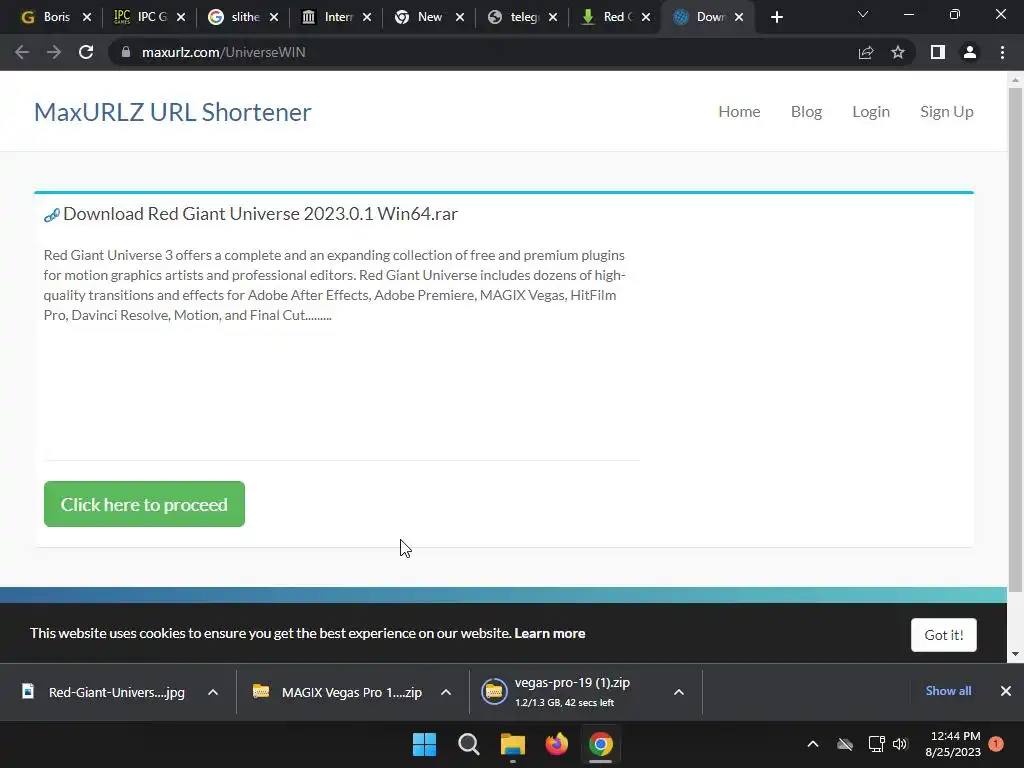Close the slithe tab

point(274,17)
